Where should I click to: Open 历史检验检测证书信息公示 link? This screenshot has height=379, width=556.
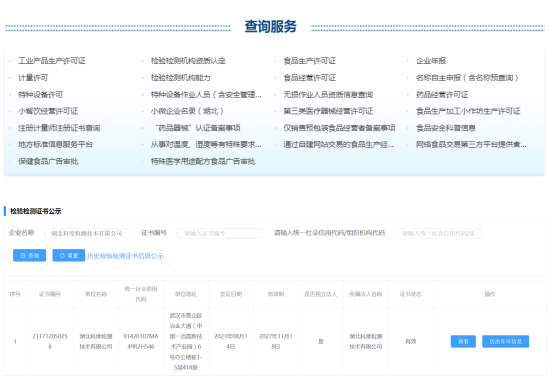pyautogui.click(x=126, y=256)
